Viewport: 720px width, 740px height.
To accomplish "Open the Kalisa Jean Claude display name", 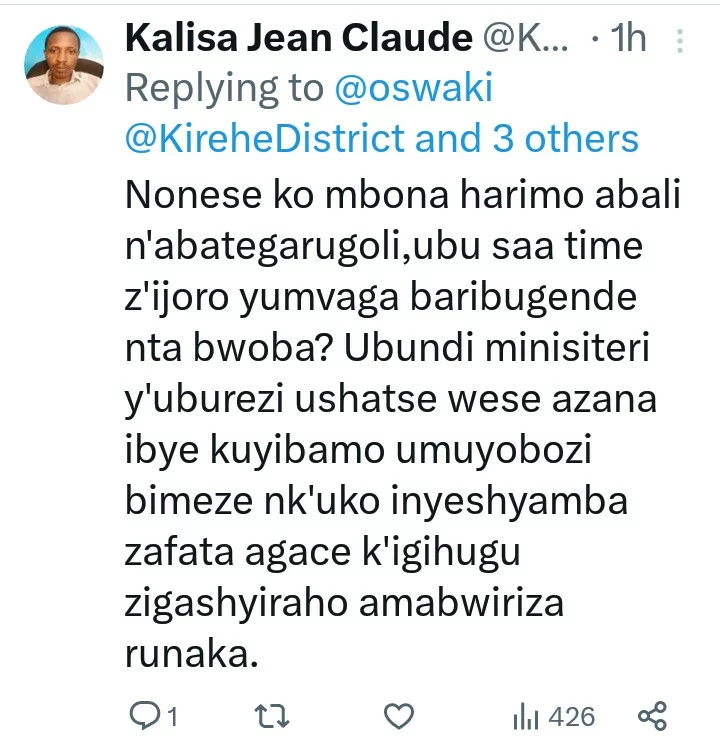I will (299, 38).
